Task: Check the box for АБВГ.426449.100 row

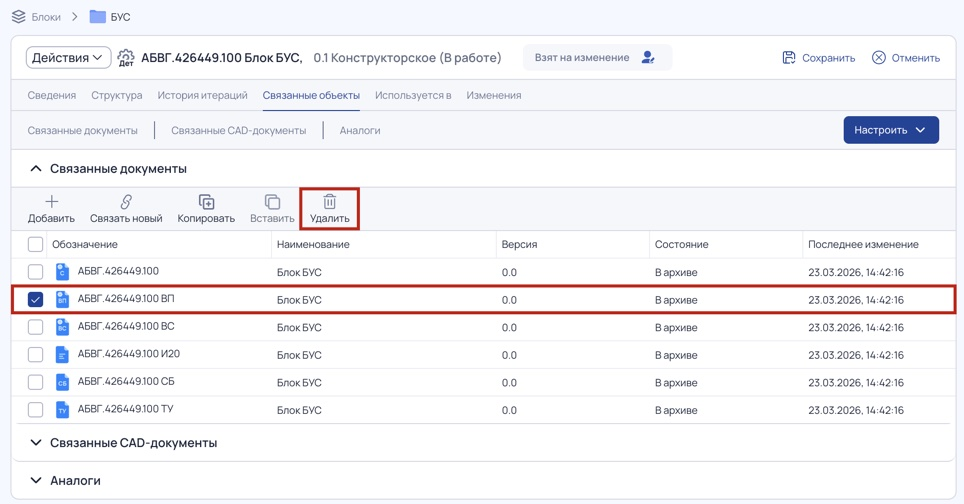Action: (x=36, y=272)
